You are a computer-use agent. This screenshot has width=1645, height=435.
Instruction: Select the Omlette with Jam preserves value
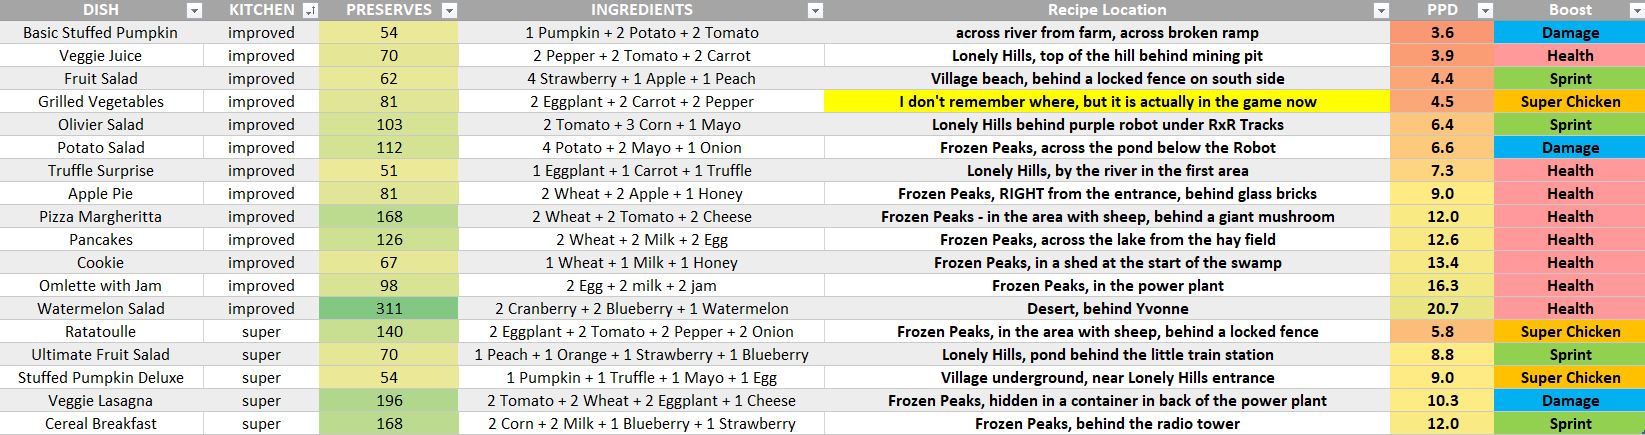(388, 286)
